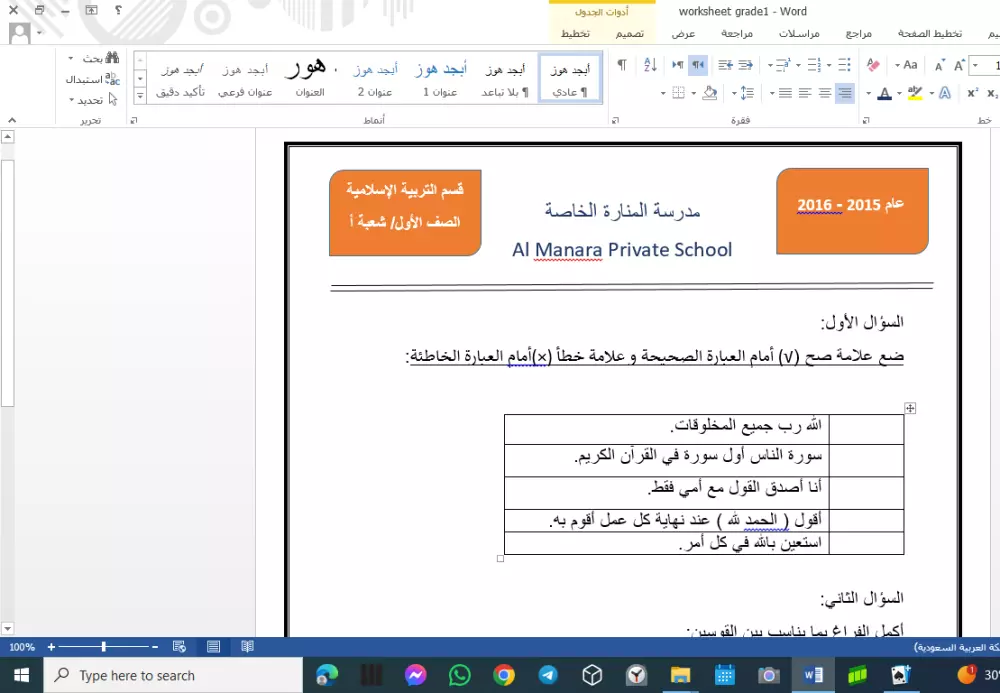
Task: Select the text highlight color tool
Action: (914, 92)
